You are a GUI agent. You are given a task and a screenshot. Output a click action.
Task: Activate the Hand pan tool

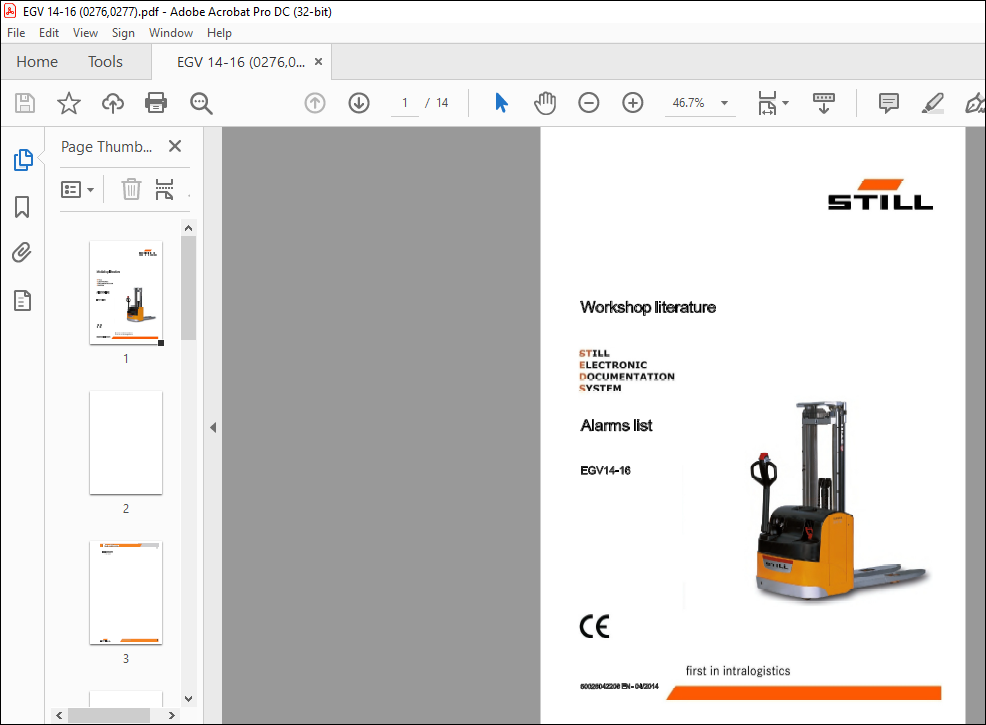click(x=545, y=102)
